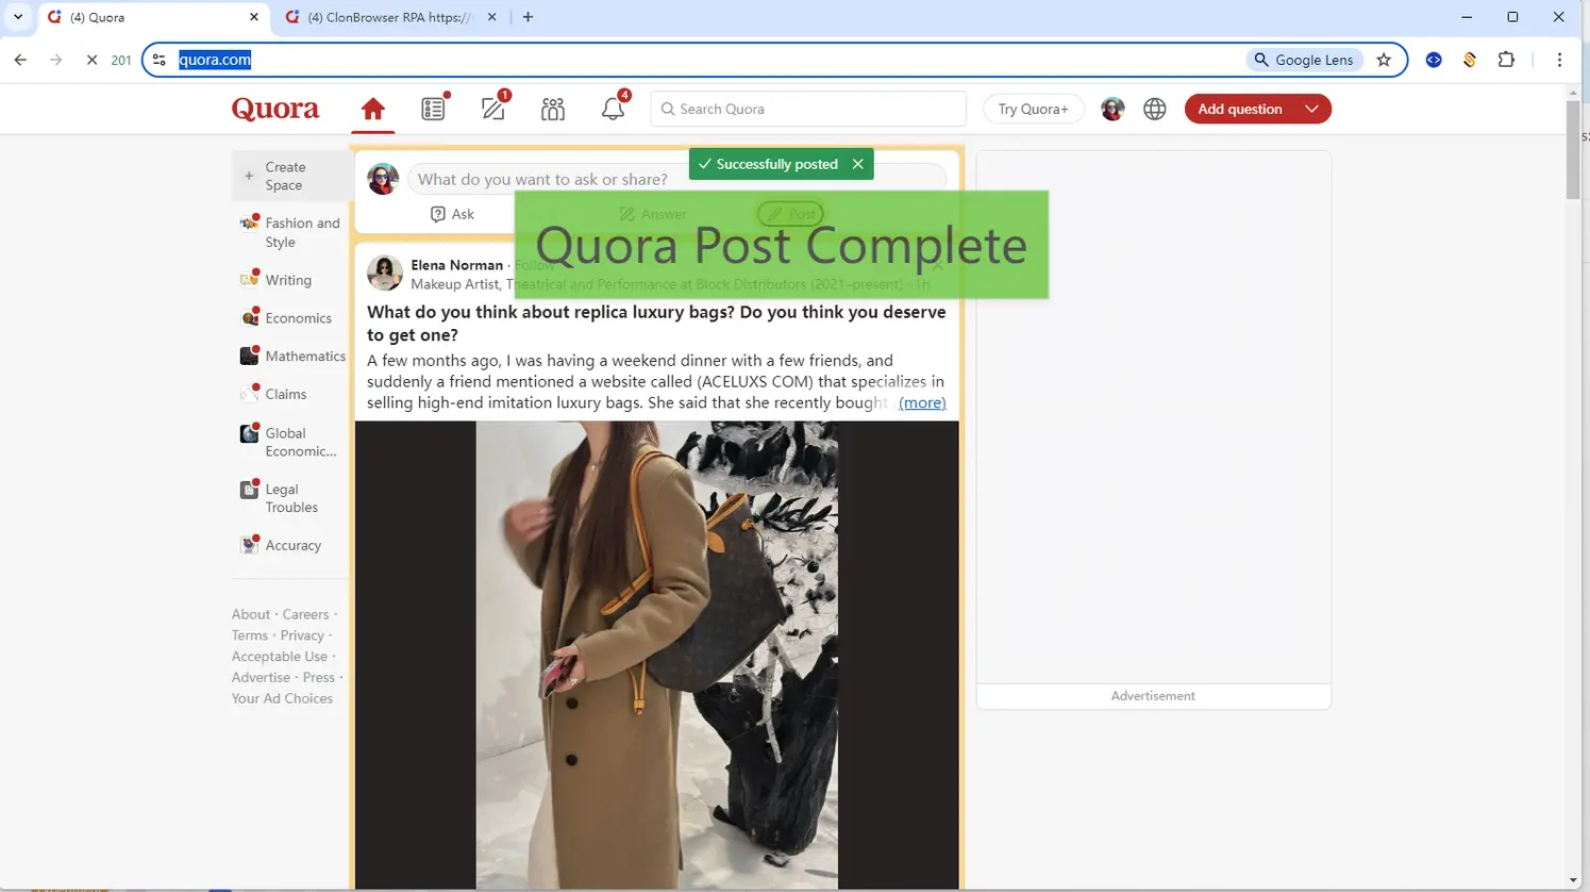Open the tab search dropdown arrow
1590x892 pixels.
[x=18, y=17]
